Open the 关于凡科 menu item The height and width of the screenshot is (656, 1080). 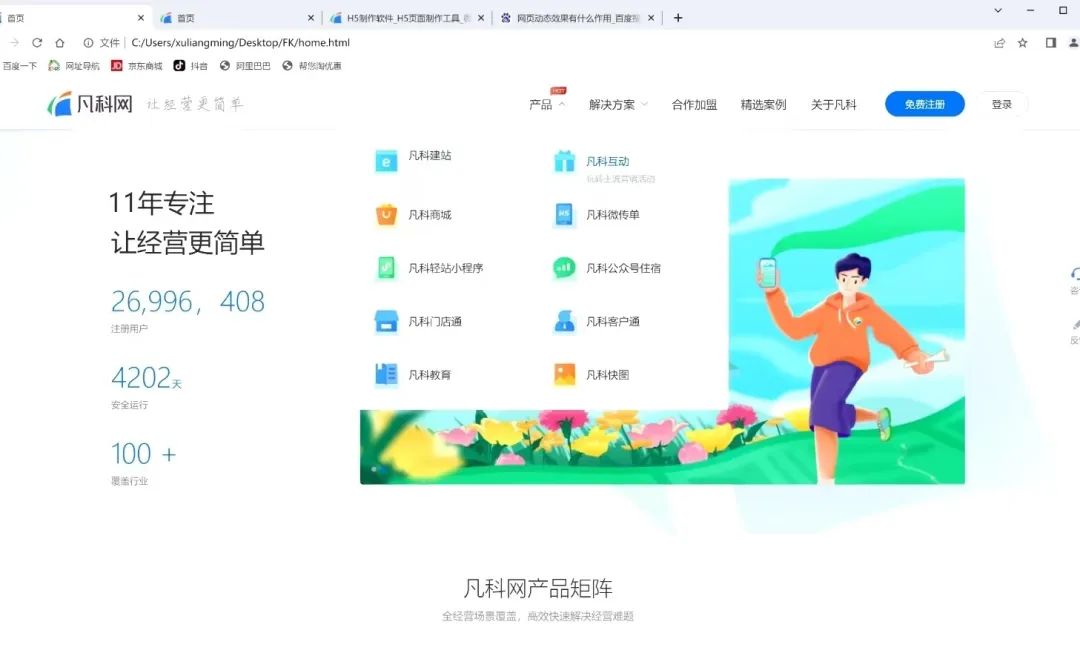click(x=833, y=105)
